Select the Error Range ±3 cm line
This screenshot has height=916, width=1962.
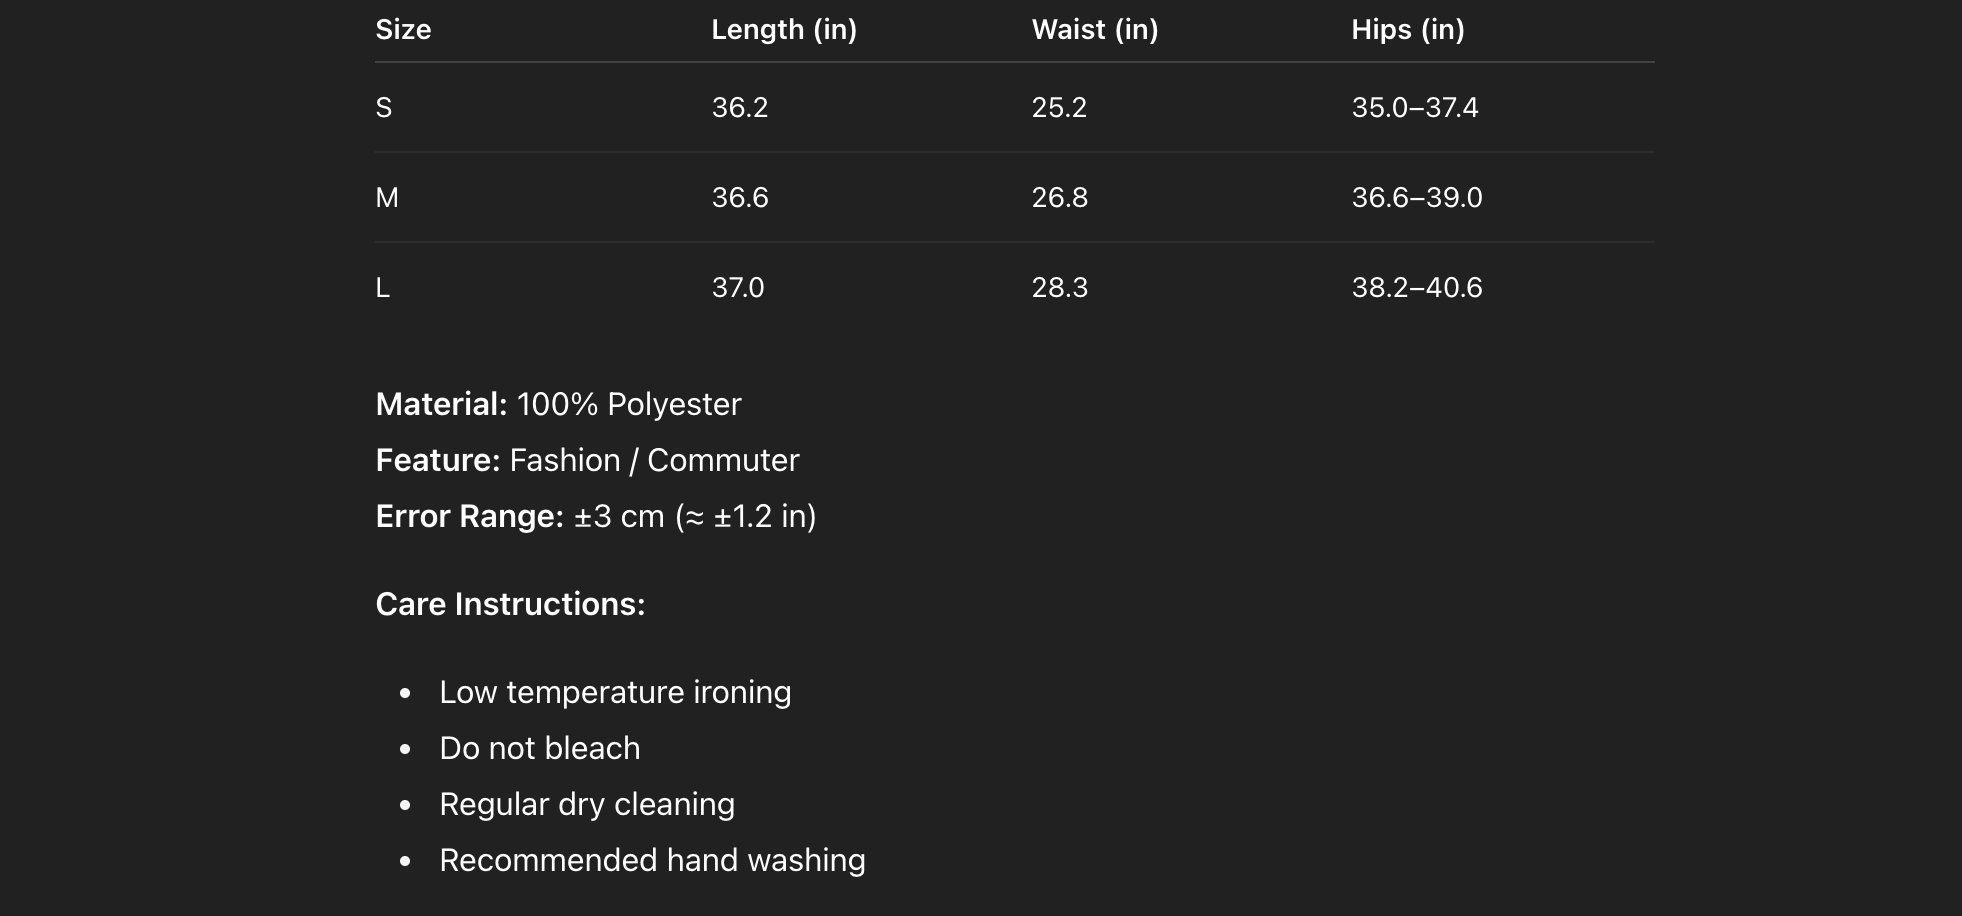[x=596, y=517]
